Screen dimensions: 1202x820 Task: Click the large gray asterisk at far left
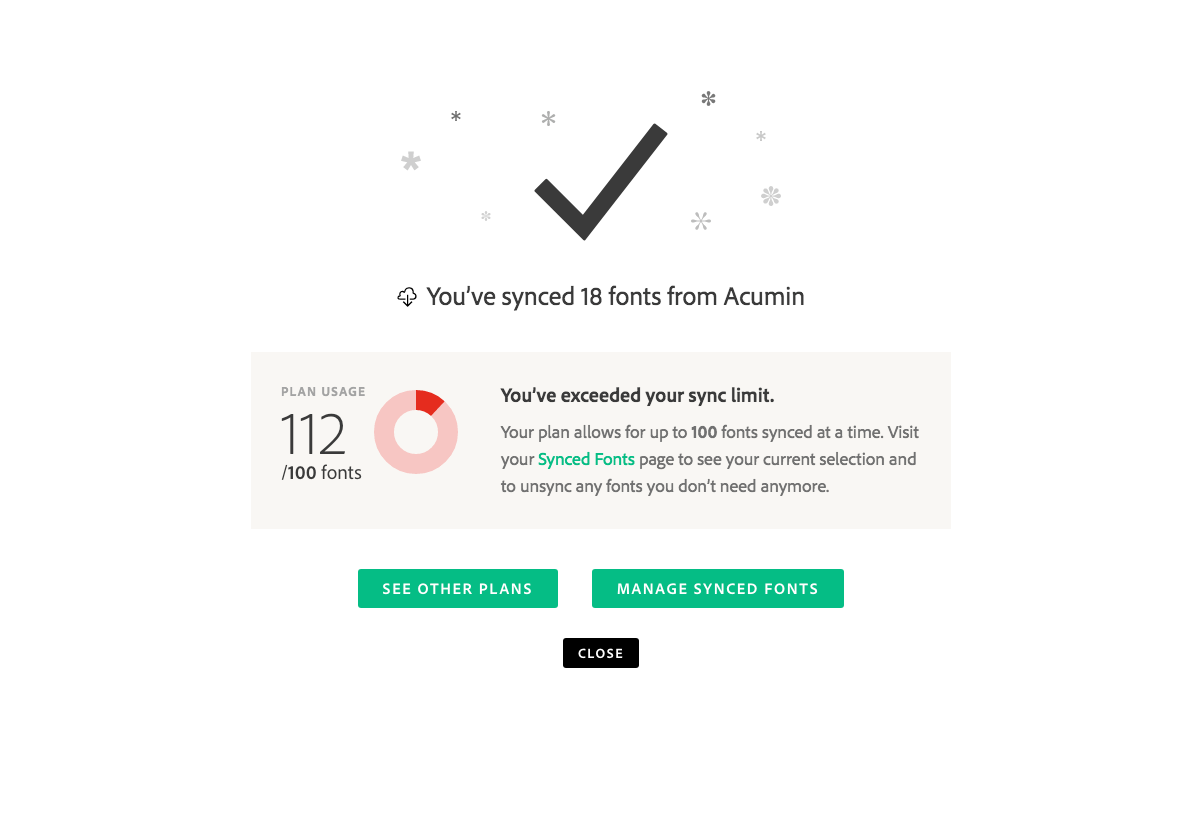(x=410, y=162)
